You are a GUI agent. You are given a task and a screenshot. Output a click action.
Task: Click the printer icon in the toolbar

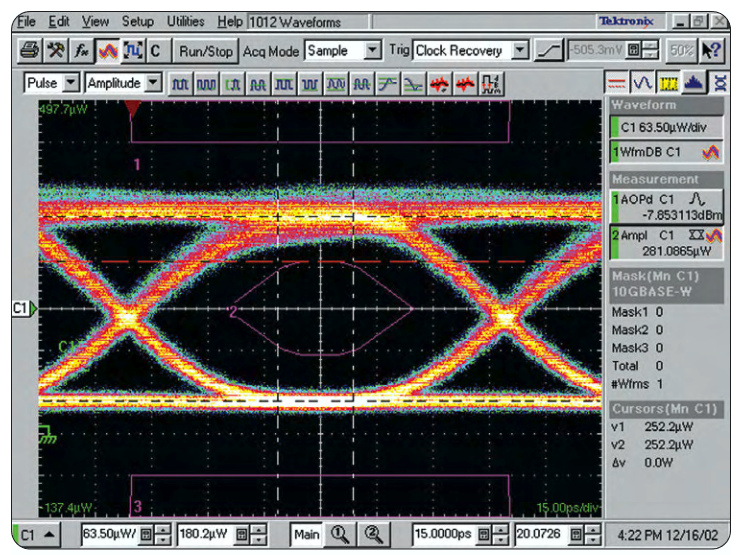click(x=30, y=50)
